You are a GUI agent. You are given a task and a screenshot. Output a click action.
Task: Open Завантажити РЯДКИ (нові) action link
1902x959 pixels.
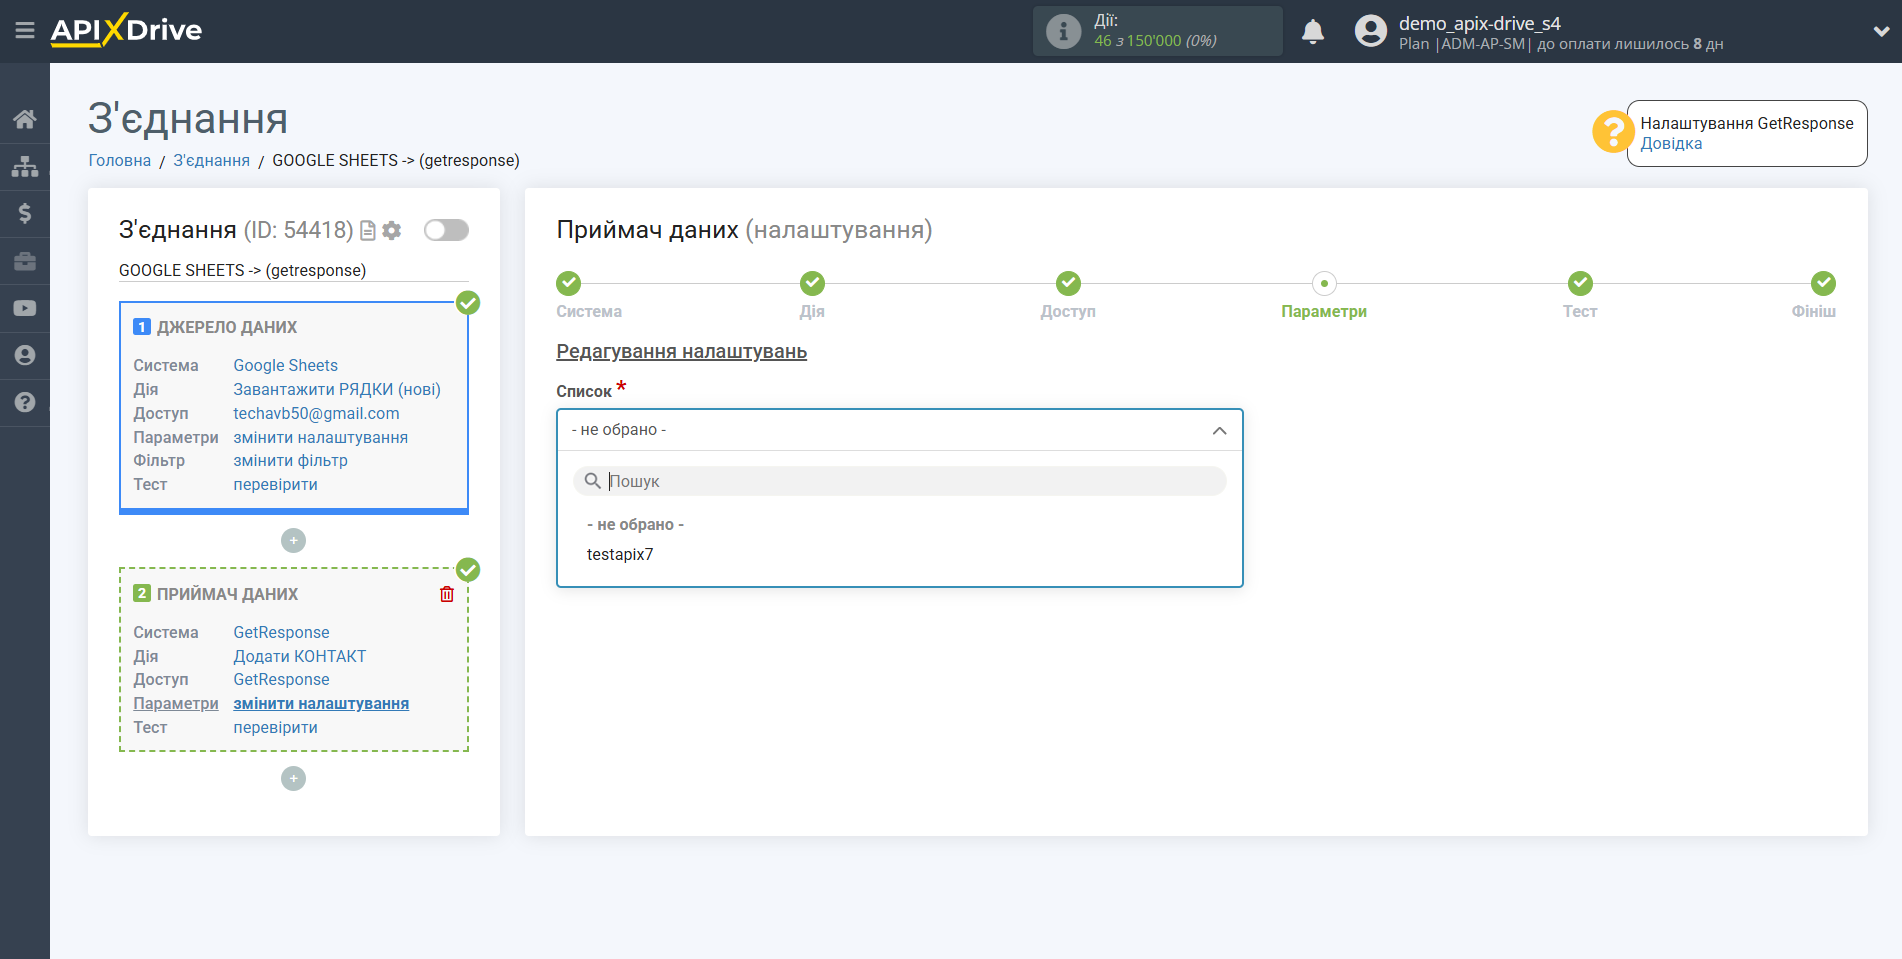pos(337,390)
